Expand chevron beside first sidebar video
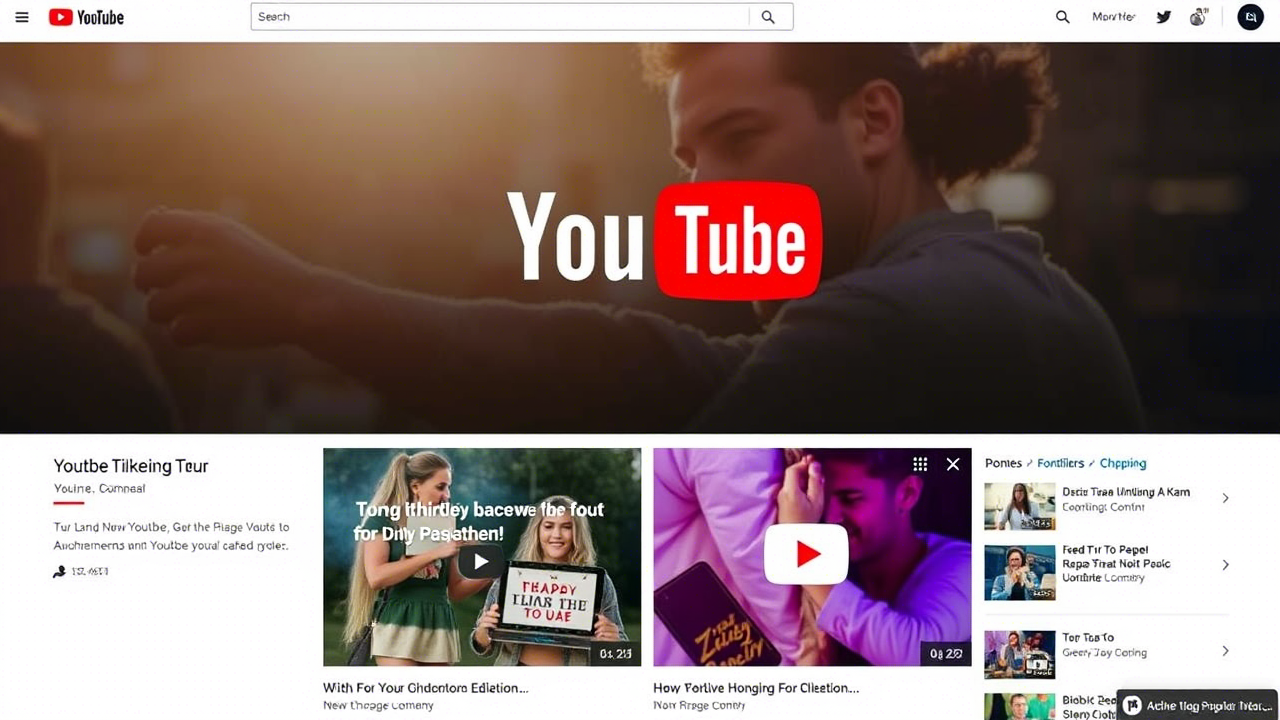 point(1226,498)
